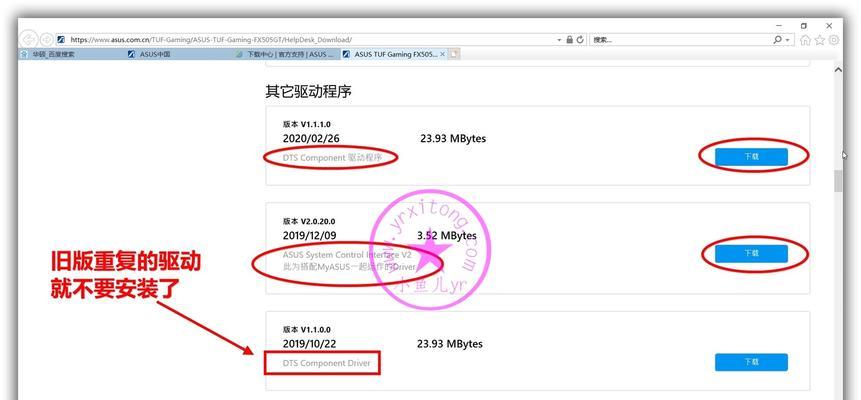The image size is (861, 400).
Task: Click the 3.52 MBytes file size
Action: (446, 235)
